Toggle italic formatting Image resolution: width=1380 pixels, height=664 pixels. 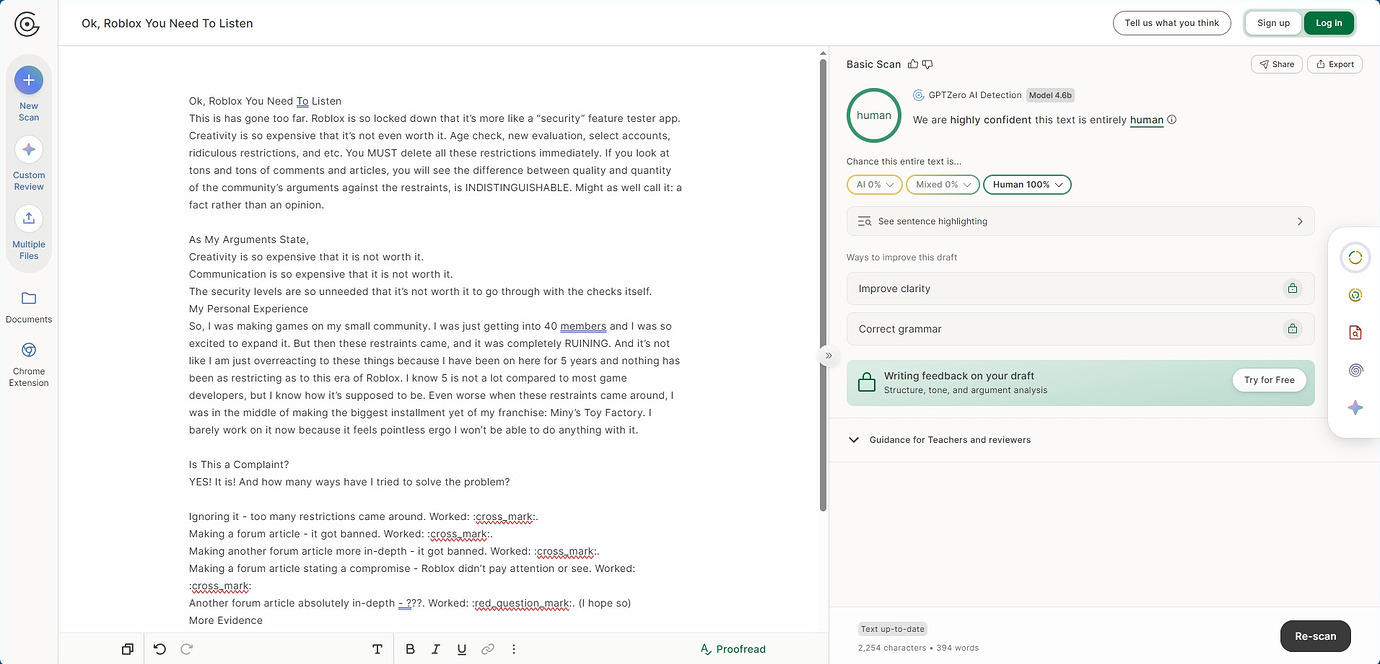(x=436, y=649)
